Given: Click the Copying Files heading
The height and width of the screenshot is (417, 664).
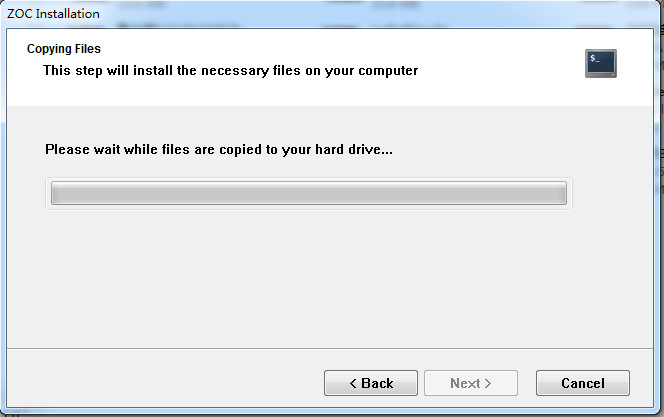Looking at the screenshot, I should 64,48.
